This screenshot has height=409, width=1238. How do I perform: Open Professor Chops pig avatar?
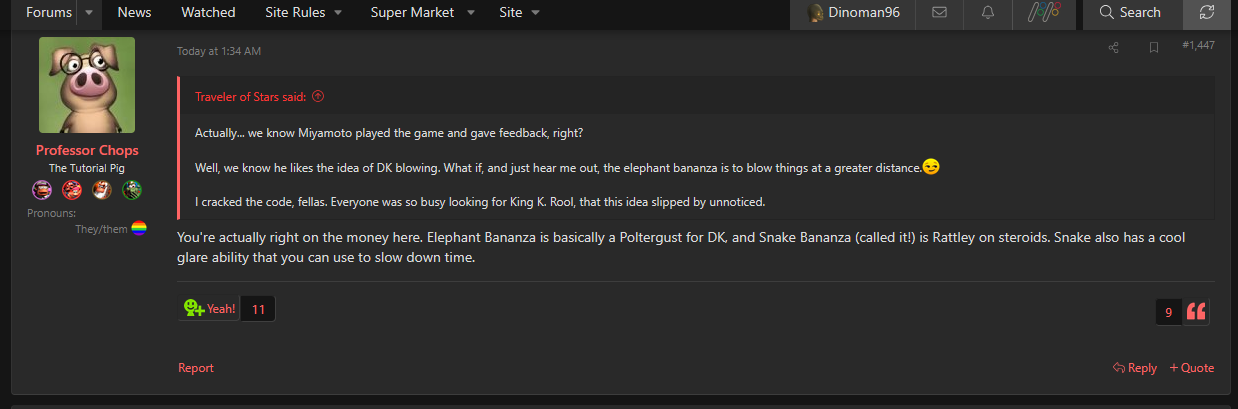87,85
